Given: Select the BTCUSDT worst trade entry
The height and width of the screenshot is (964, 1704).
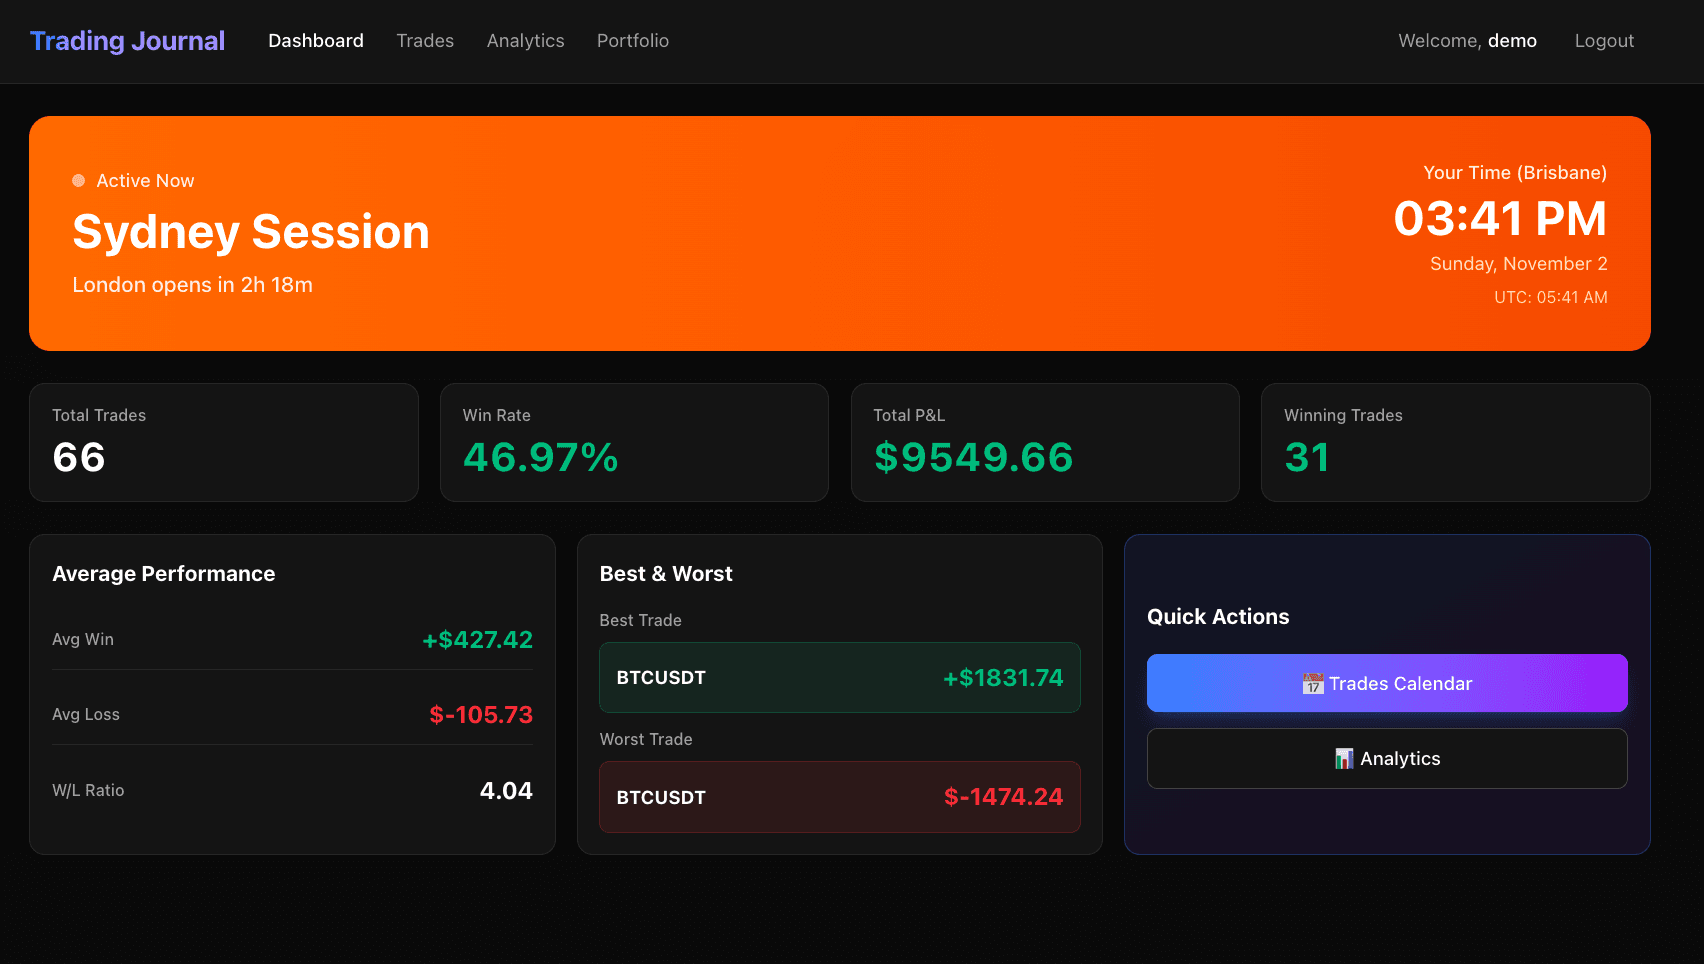Looking at the screenshot, I should point(839,797).
